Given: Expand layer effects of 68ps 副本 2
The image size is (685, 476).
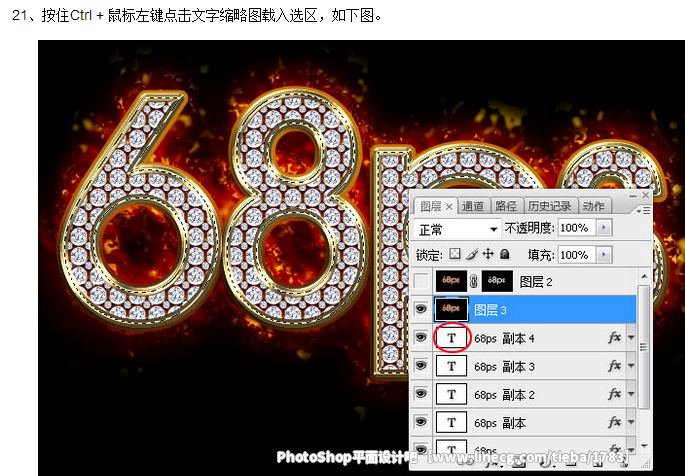Looking at the screenshot, I should [630, 395].
